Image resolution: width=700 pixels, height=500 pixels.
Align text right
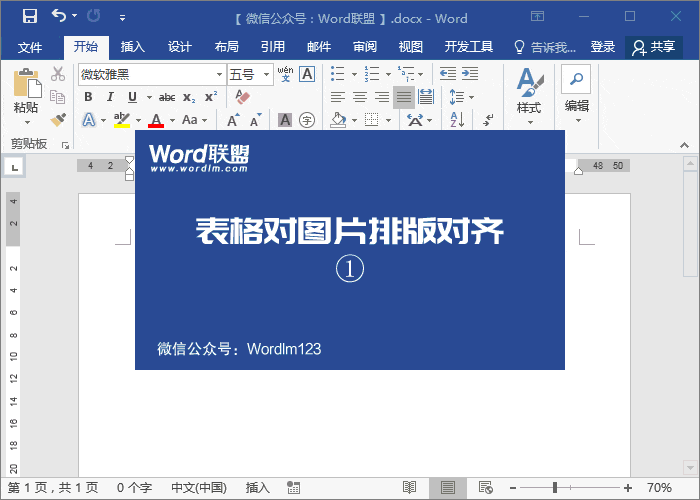click(382, 97)
